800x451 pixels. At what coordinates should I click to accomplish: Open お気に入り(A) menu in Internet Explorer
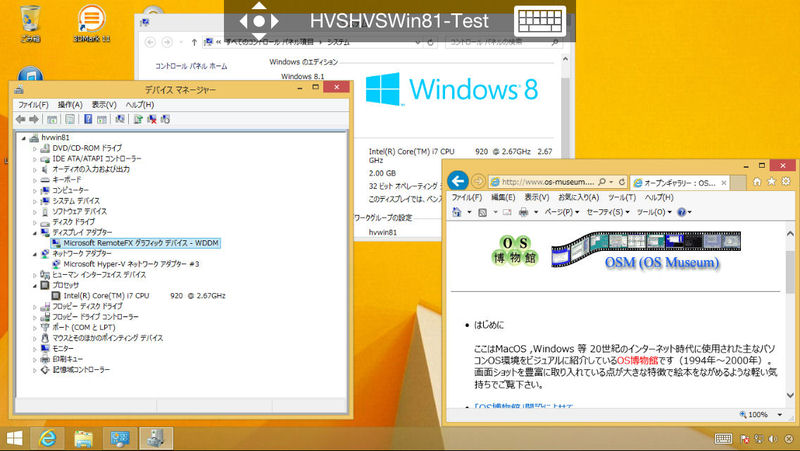tap(579, 197)
